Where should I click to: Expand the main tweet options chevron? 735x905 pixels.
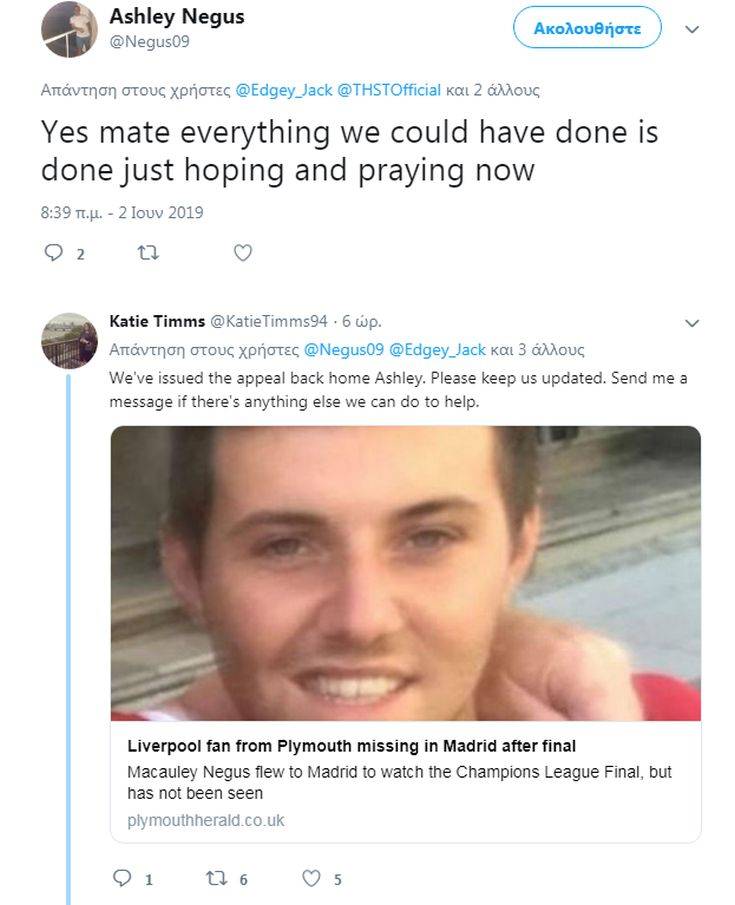[691, 29]
